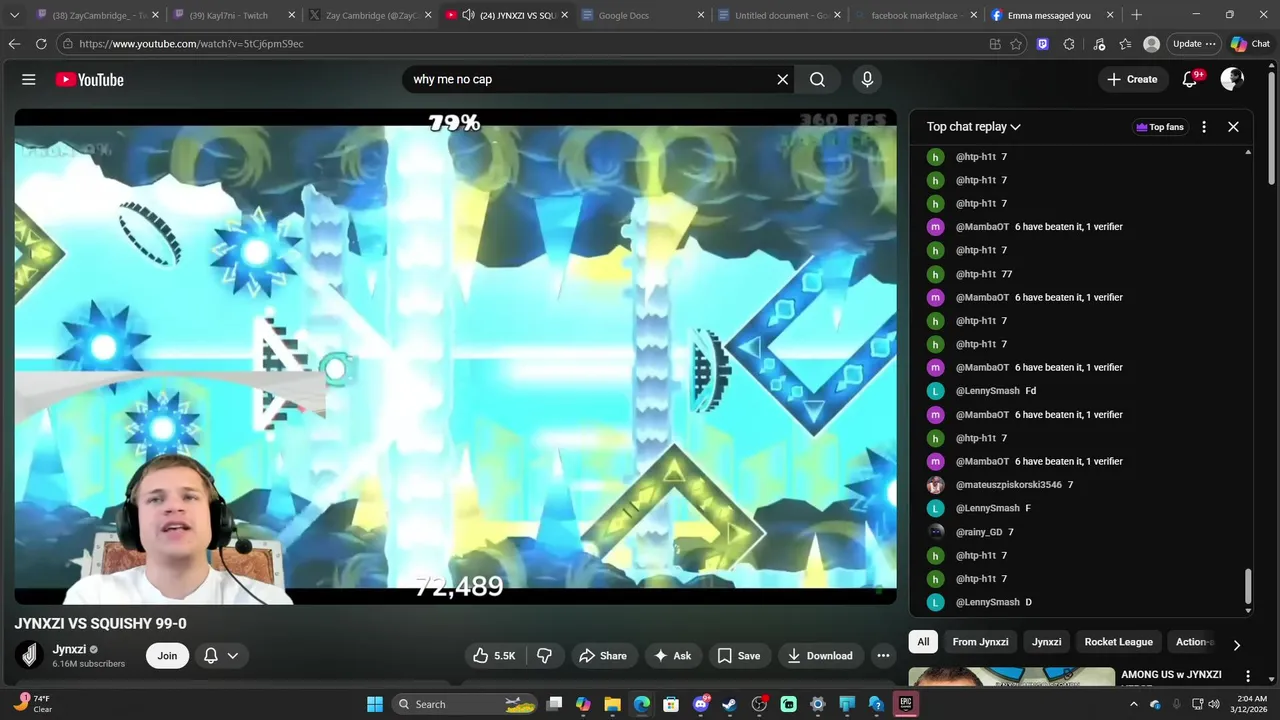Select the From Jynxzi chip
This screenshot has width=1280, height=720.
coord(980,642)
